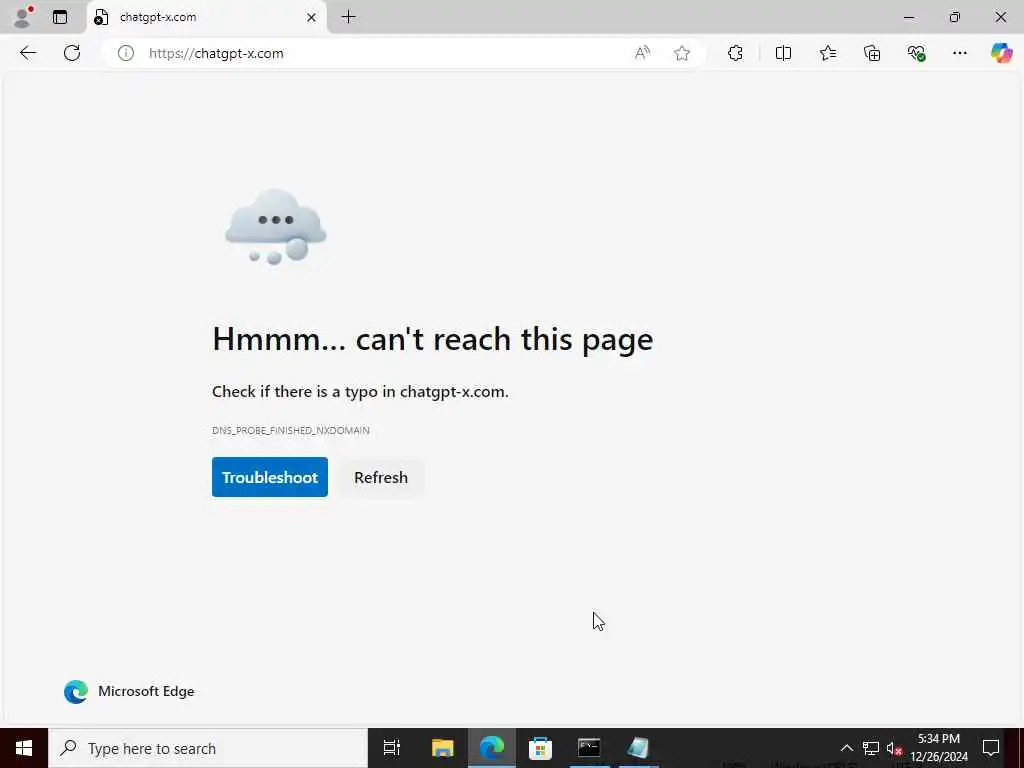
Task: Go back with the back arrow
Action: [x=28, y=53]
